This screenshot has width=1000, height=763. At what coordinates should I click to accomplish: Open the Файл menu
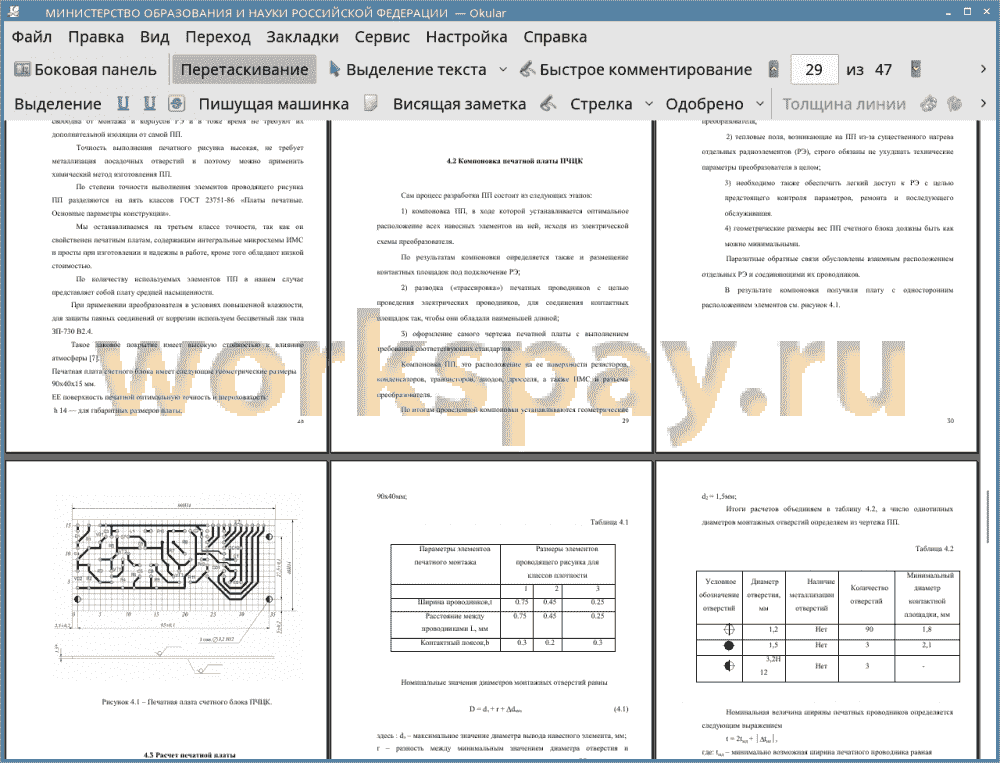coord(32,37)
